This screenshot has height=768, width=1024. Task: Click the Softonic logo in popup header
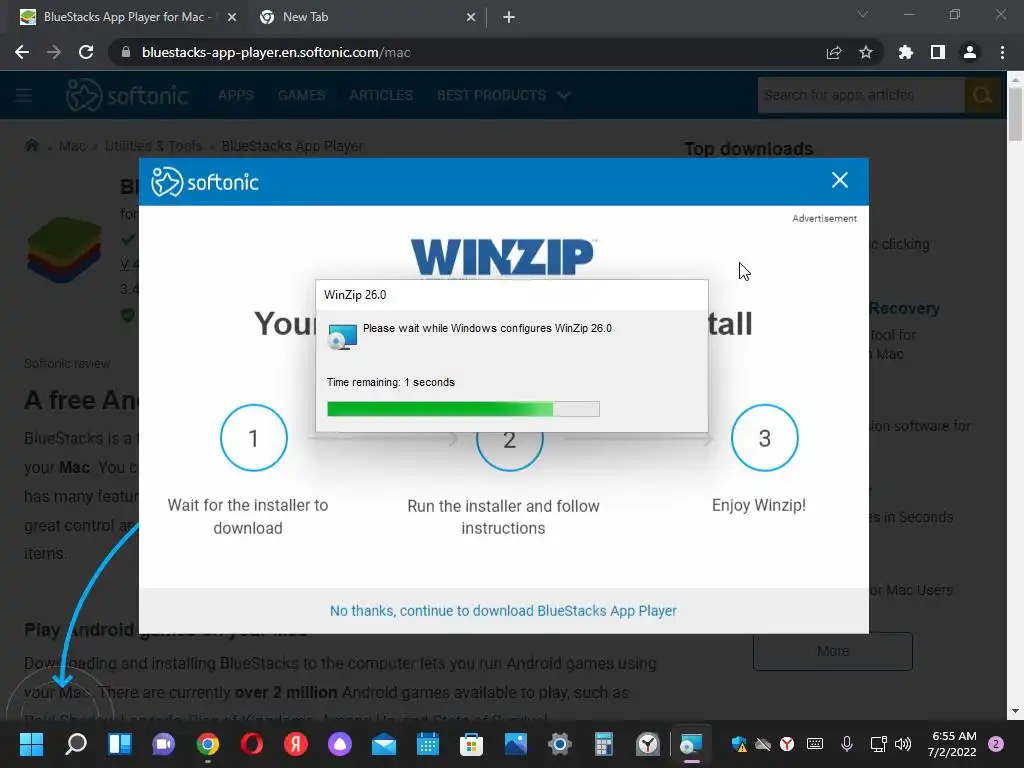tap(205, 182)
